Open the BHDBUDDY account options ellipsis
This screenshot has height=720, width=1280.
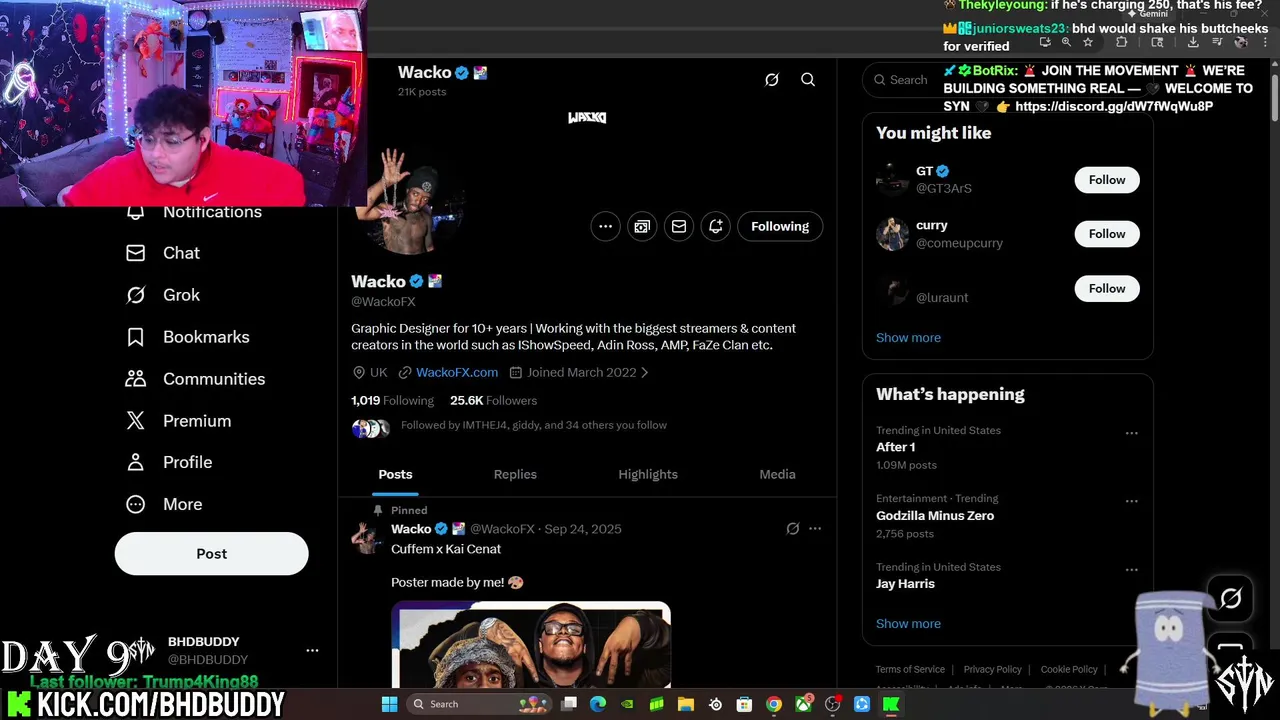click(x=312, y=650)
